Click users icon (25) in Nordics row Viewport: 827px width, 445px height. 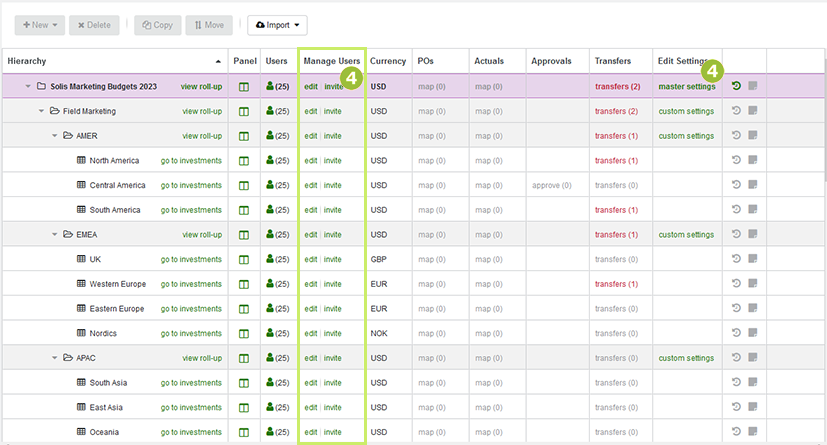277,333
